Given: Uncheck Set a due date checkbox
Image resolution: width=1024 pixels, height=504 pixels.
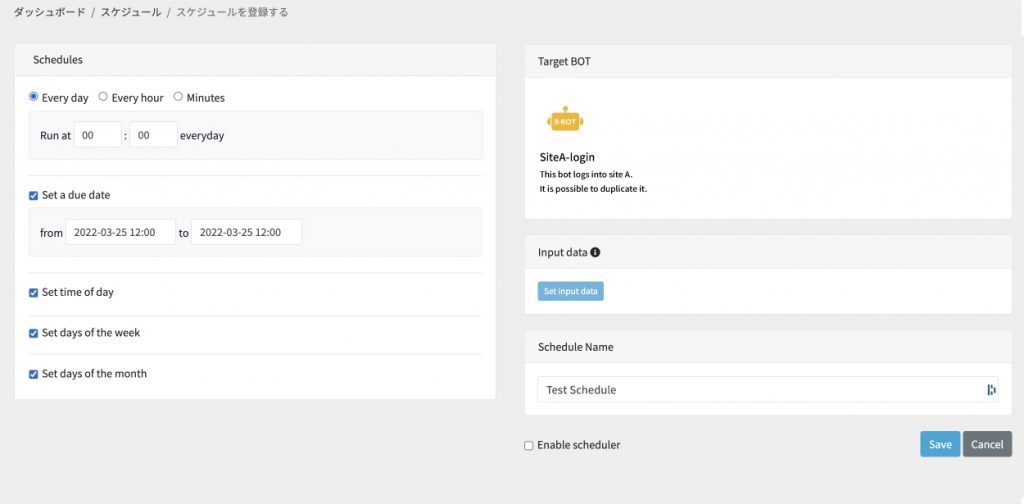Looking at the screenshot, I should coord(33,195).
